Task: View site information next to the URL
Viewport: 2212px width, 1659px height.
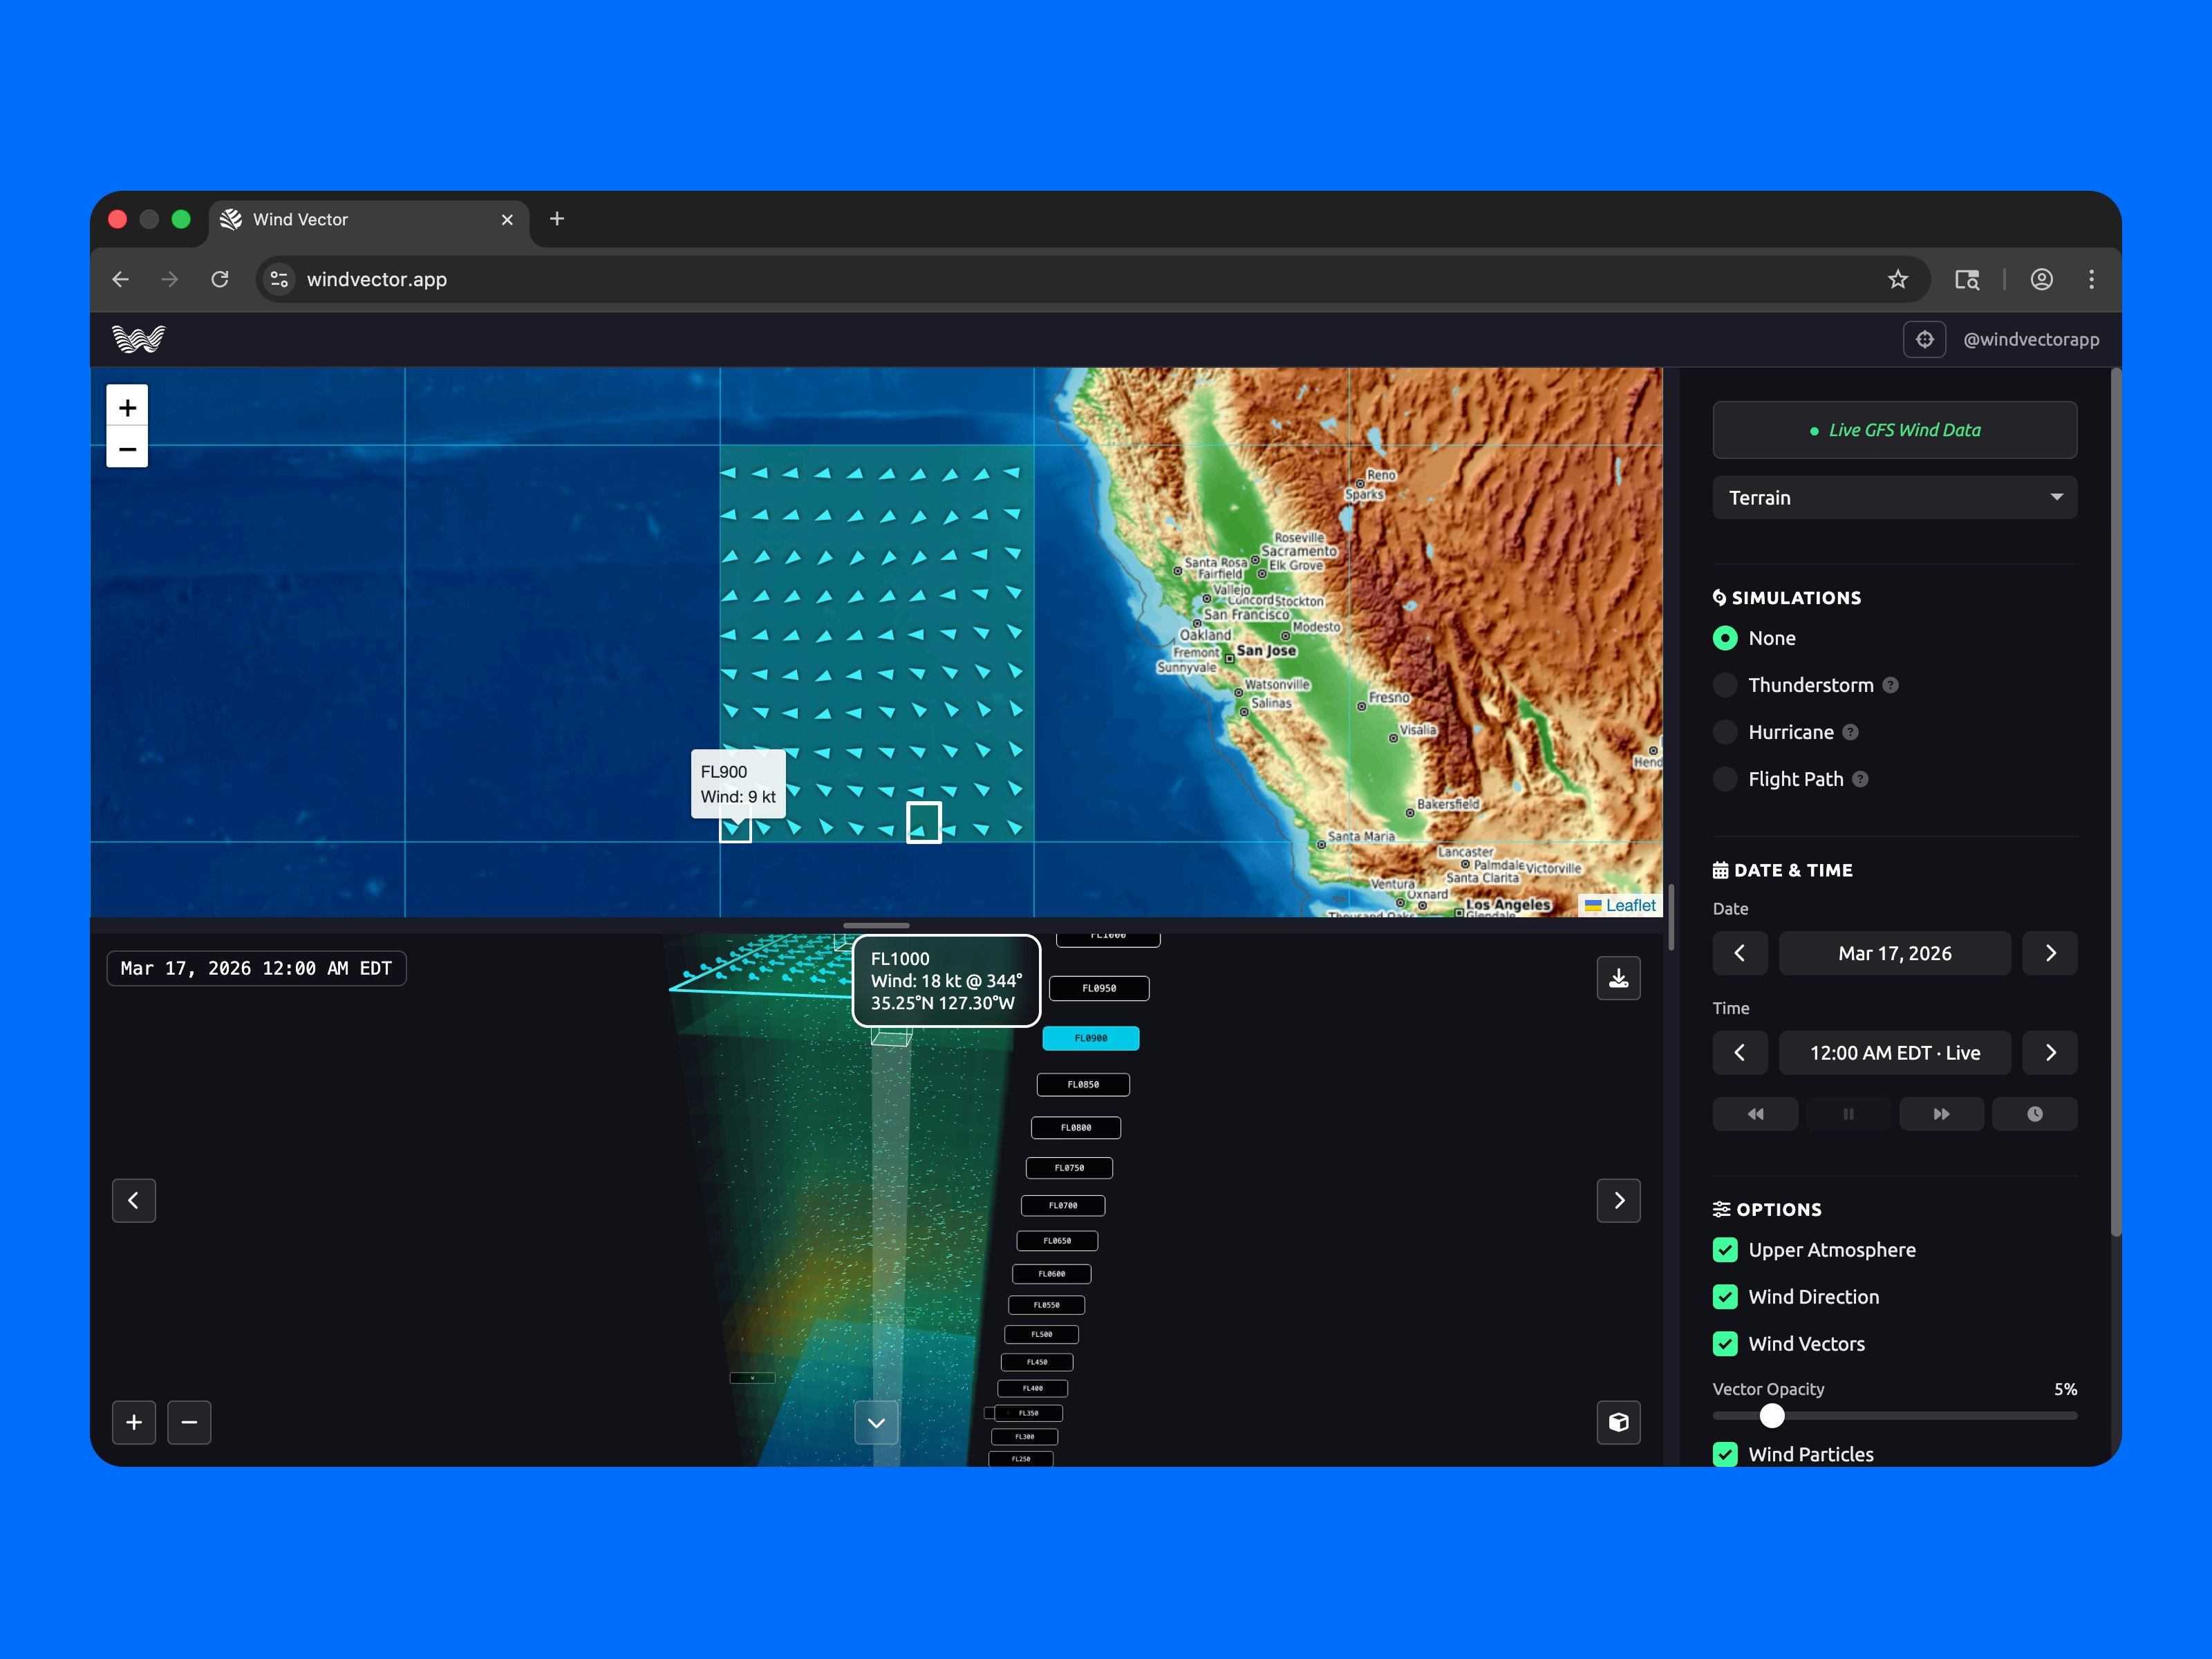Action: (280, 280)
